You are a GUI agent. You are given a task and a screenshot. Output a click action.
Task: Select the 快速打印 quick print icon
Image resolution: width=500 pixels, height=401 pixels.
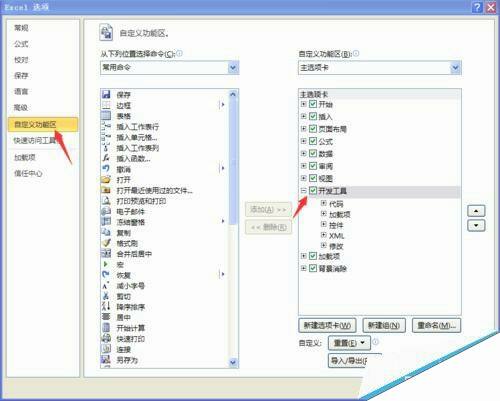coord(106,339)
